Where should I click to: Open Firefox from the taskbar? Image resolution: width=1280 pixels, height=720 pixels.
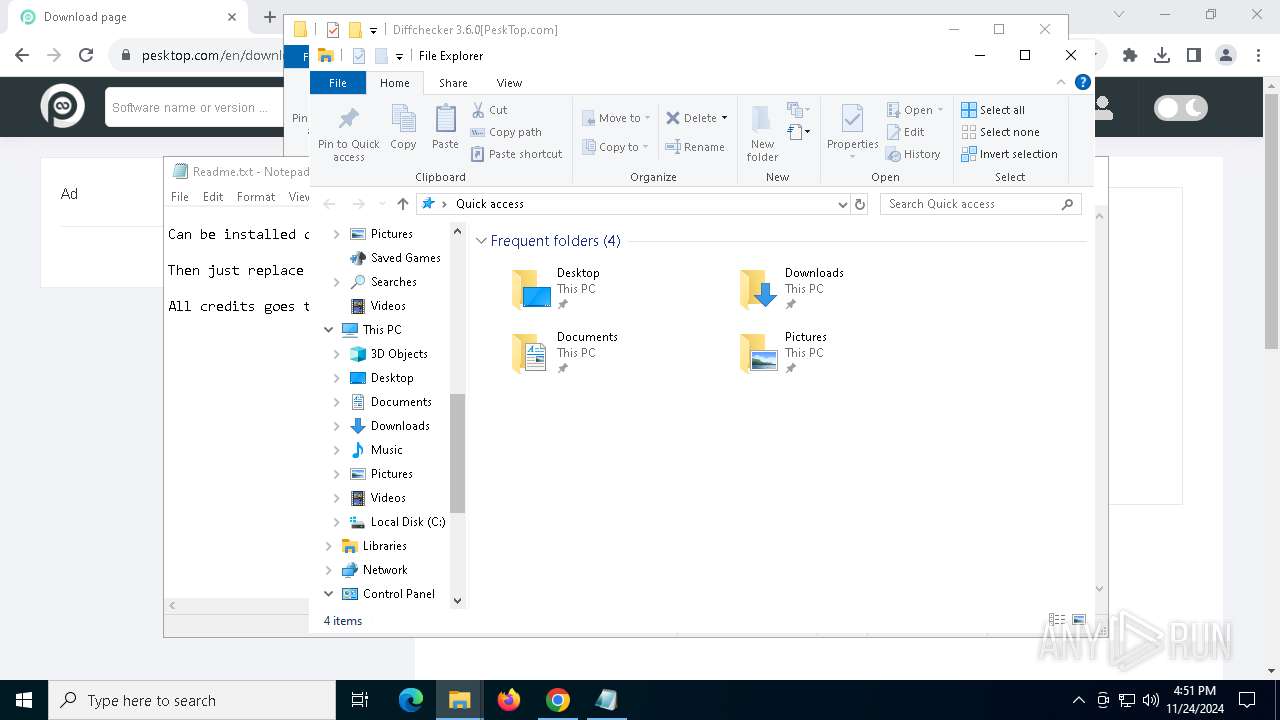509,700
